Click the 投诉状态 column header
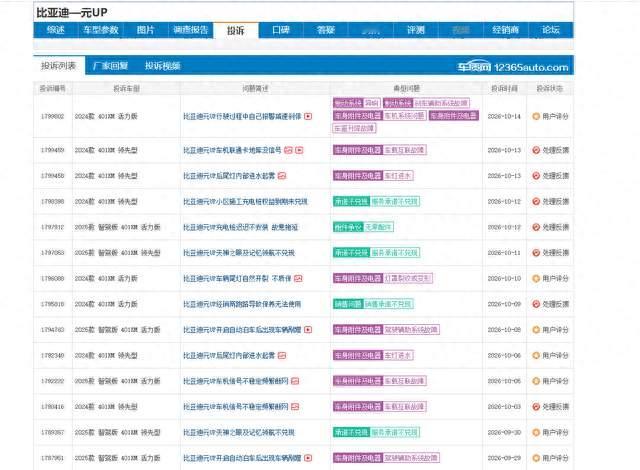Image resolution: width=640 pixels, height=470 pixels. tap(549, 89)
